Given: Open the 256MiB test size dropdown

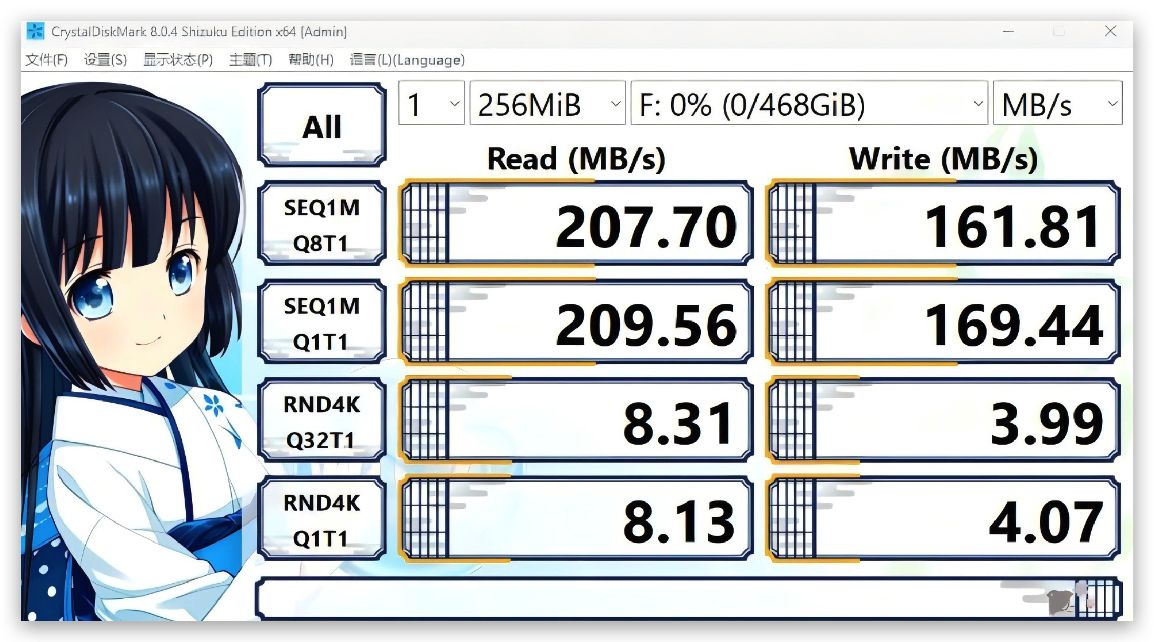Looking at the screenshot, I should (x=548, y=103).
